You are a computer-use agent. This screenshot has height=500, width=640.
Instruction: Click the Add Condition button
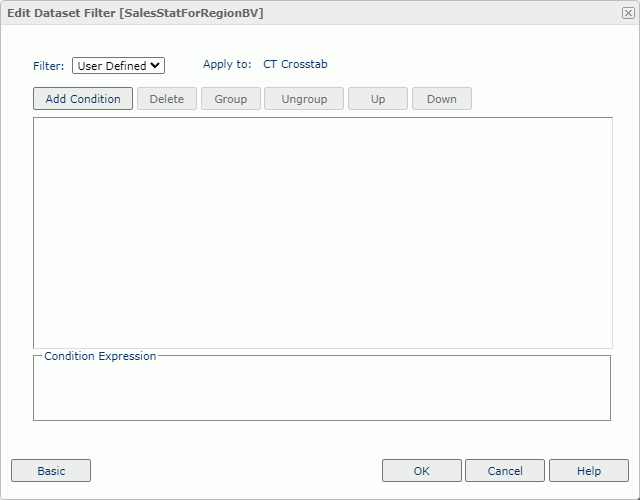83,99
